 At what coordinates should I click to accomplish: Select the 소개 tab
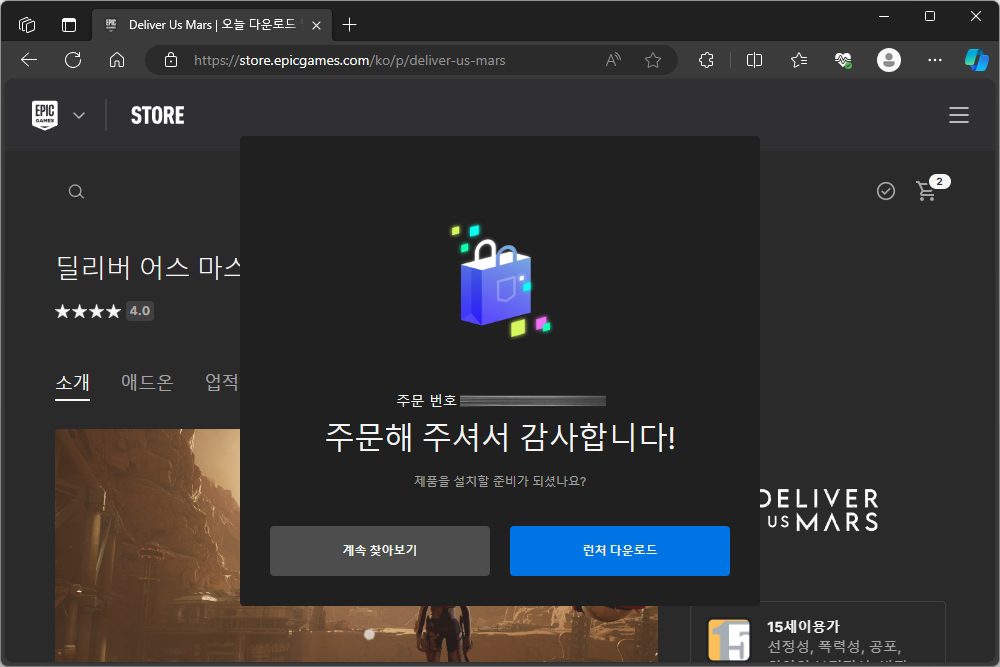pyautogui.click(x=73, y=383)
